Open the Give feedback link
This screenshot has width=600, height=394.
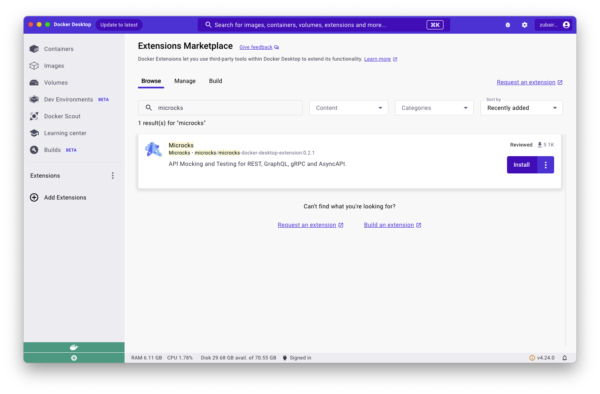pyautogui.click(x=256, y=47)
